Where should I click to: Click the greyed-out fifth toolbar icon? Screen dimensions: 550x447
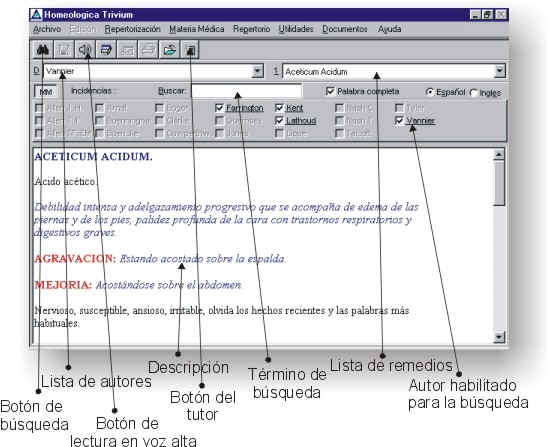[127, 49]
